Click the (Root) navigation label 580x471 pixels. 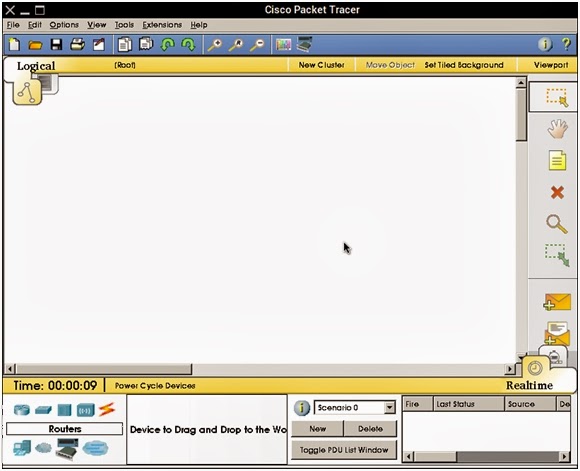[125, 65]
